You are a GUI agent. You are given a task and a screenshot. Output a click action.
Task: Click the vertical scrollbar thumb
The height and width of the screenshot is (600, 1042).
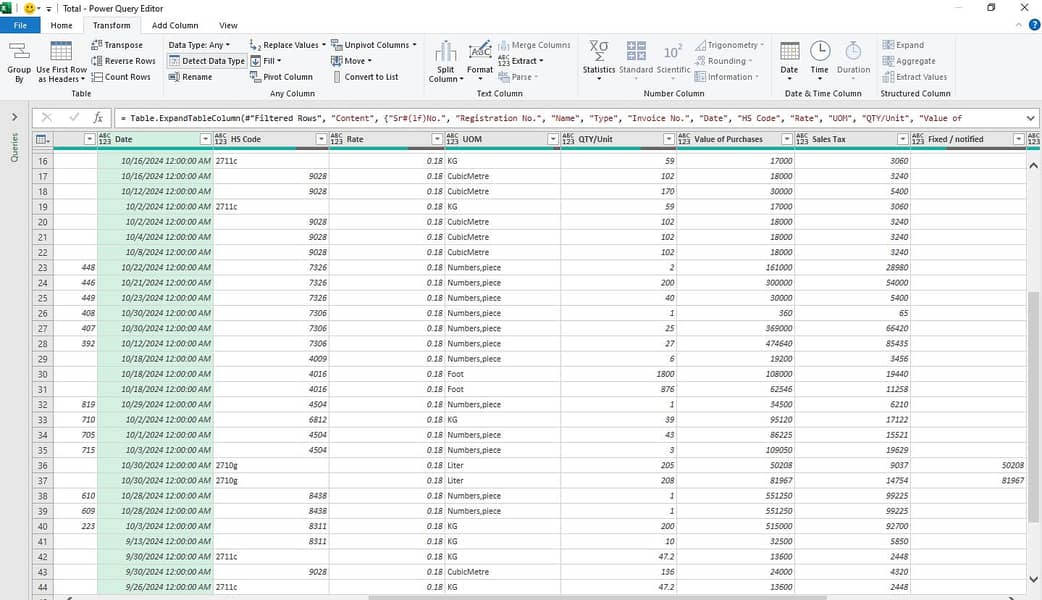click(1033, 405)
